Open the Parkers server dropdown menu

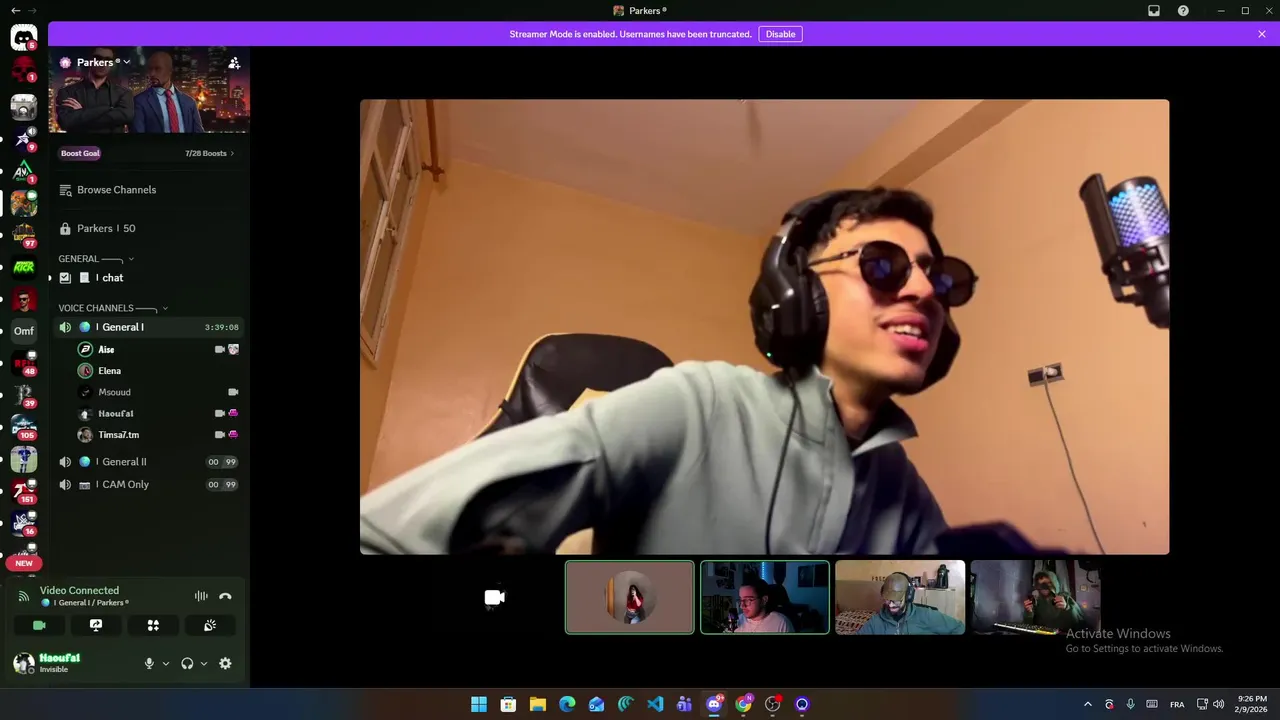point(103,62)
